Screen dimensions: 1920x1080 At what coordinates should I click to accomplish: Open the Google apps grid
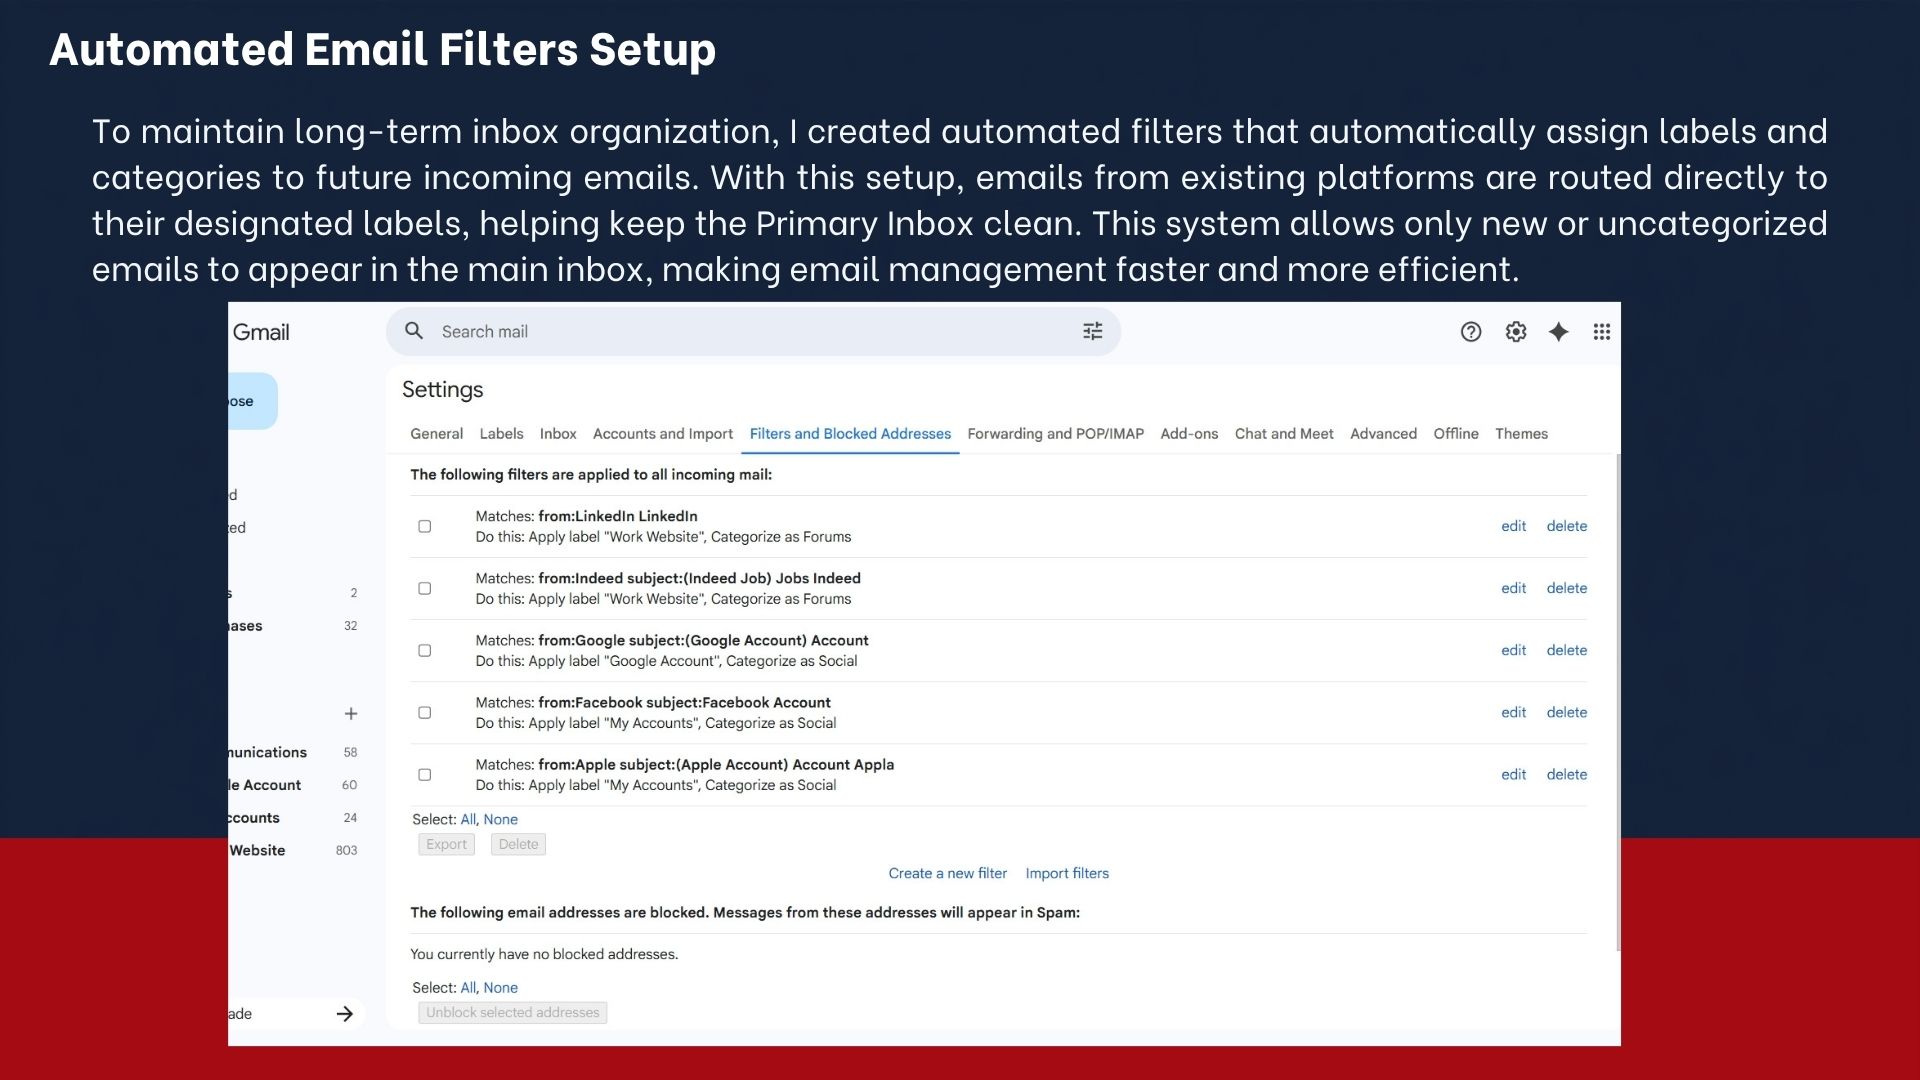1601,332
